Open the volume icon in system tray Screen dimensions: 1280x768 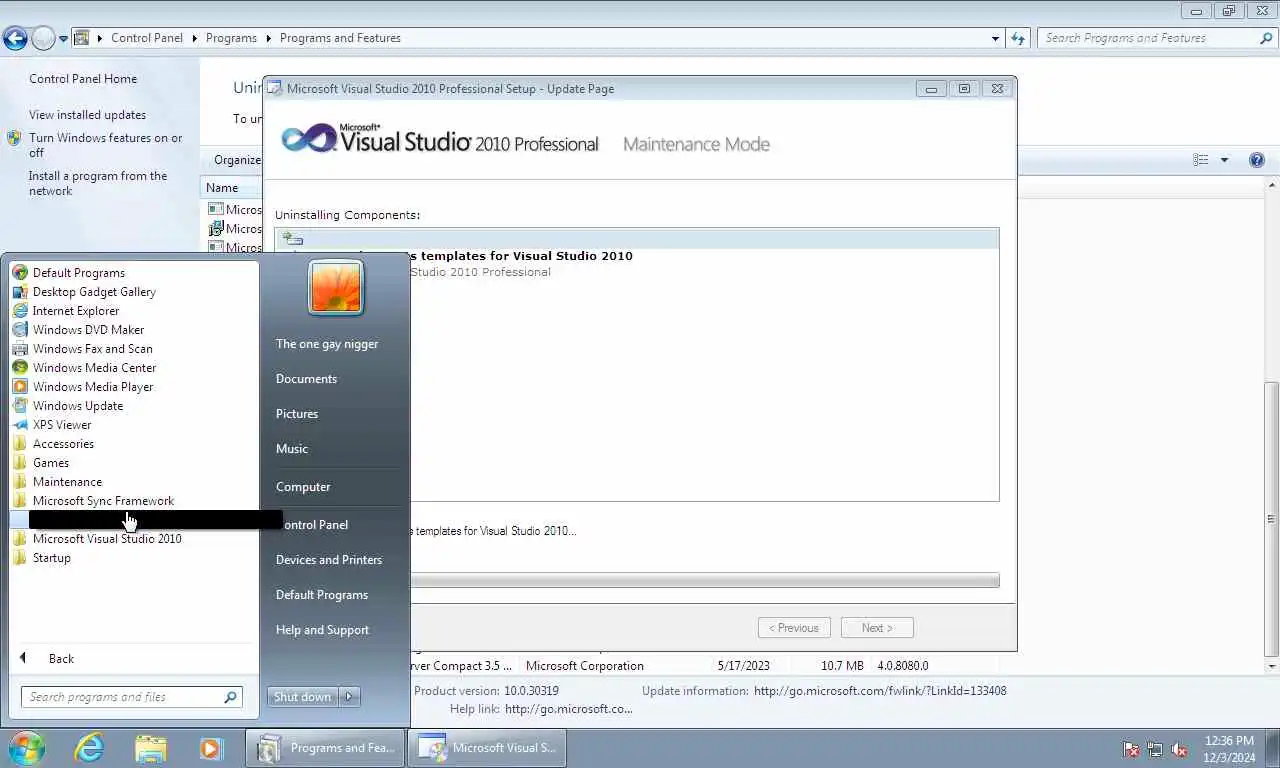1179,749
